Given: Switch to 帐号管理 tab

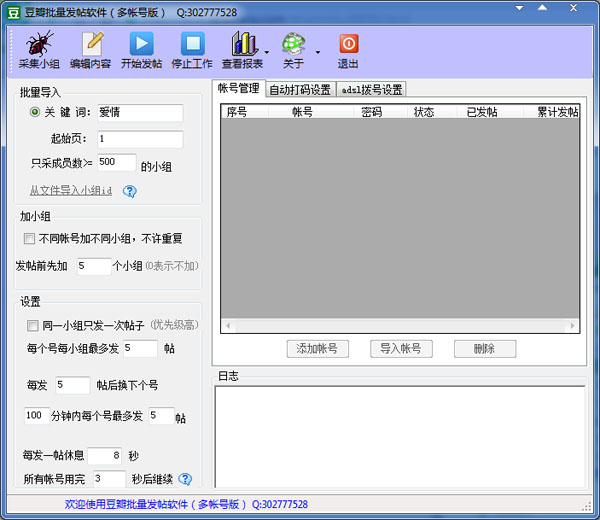Looking at the screenshot, I should pos(238,88).
